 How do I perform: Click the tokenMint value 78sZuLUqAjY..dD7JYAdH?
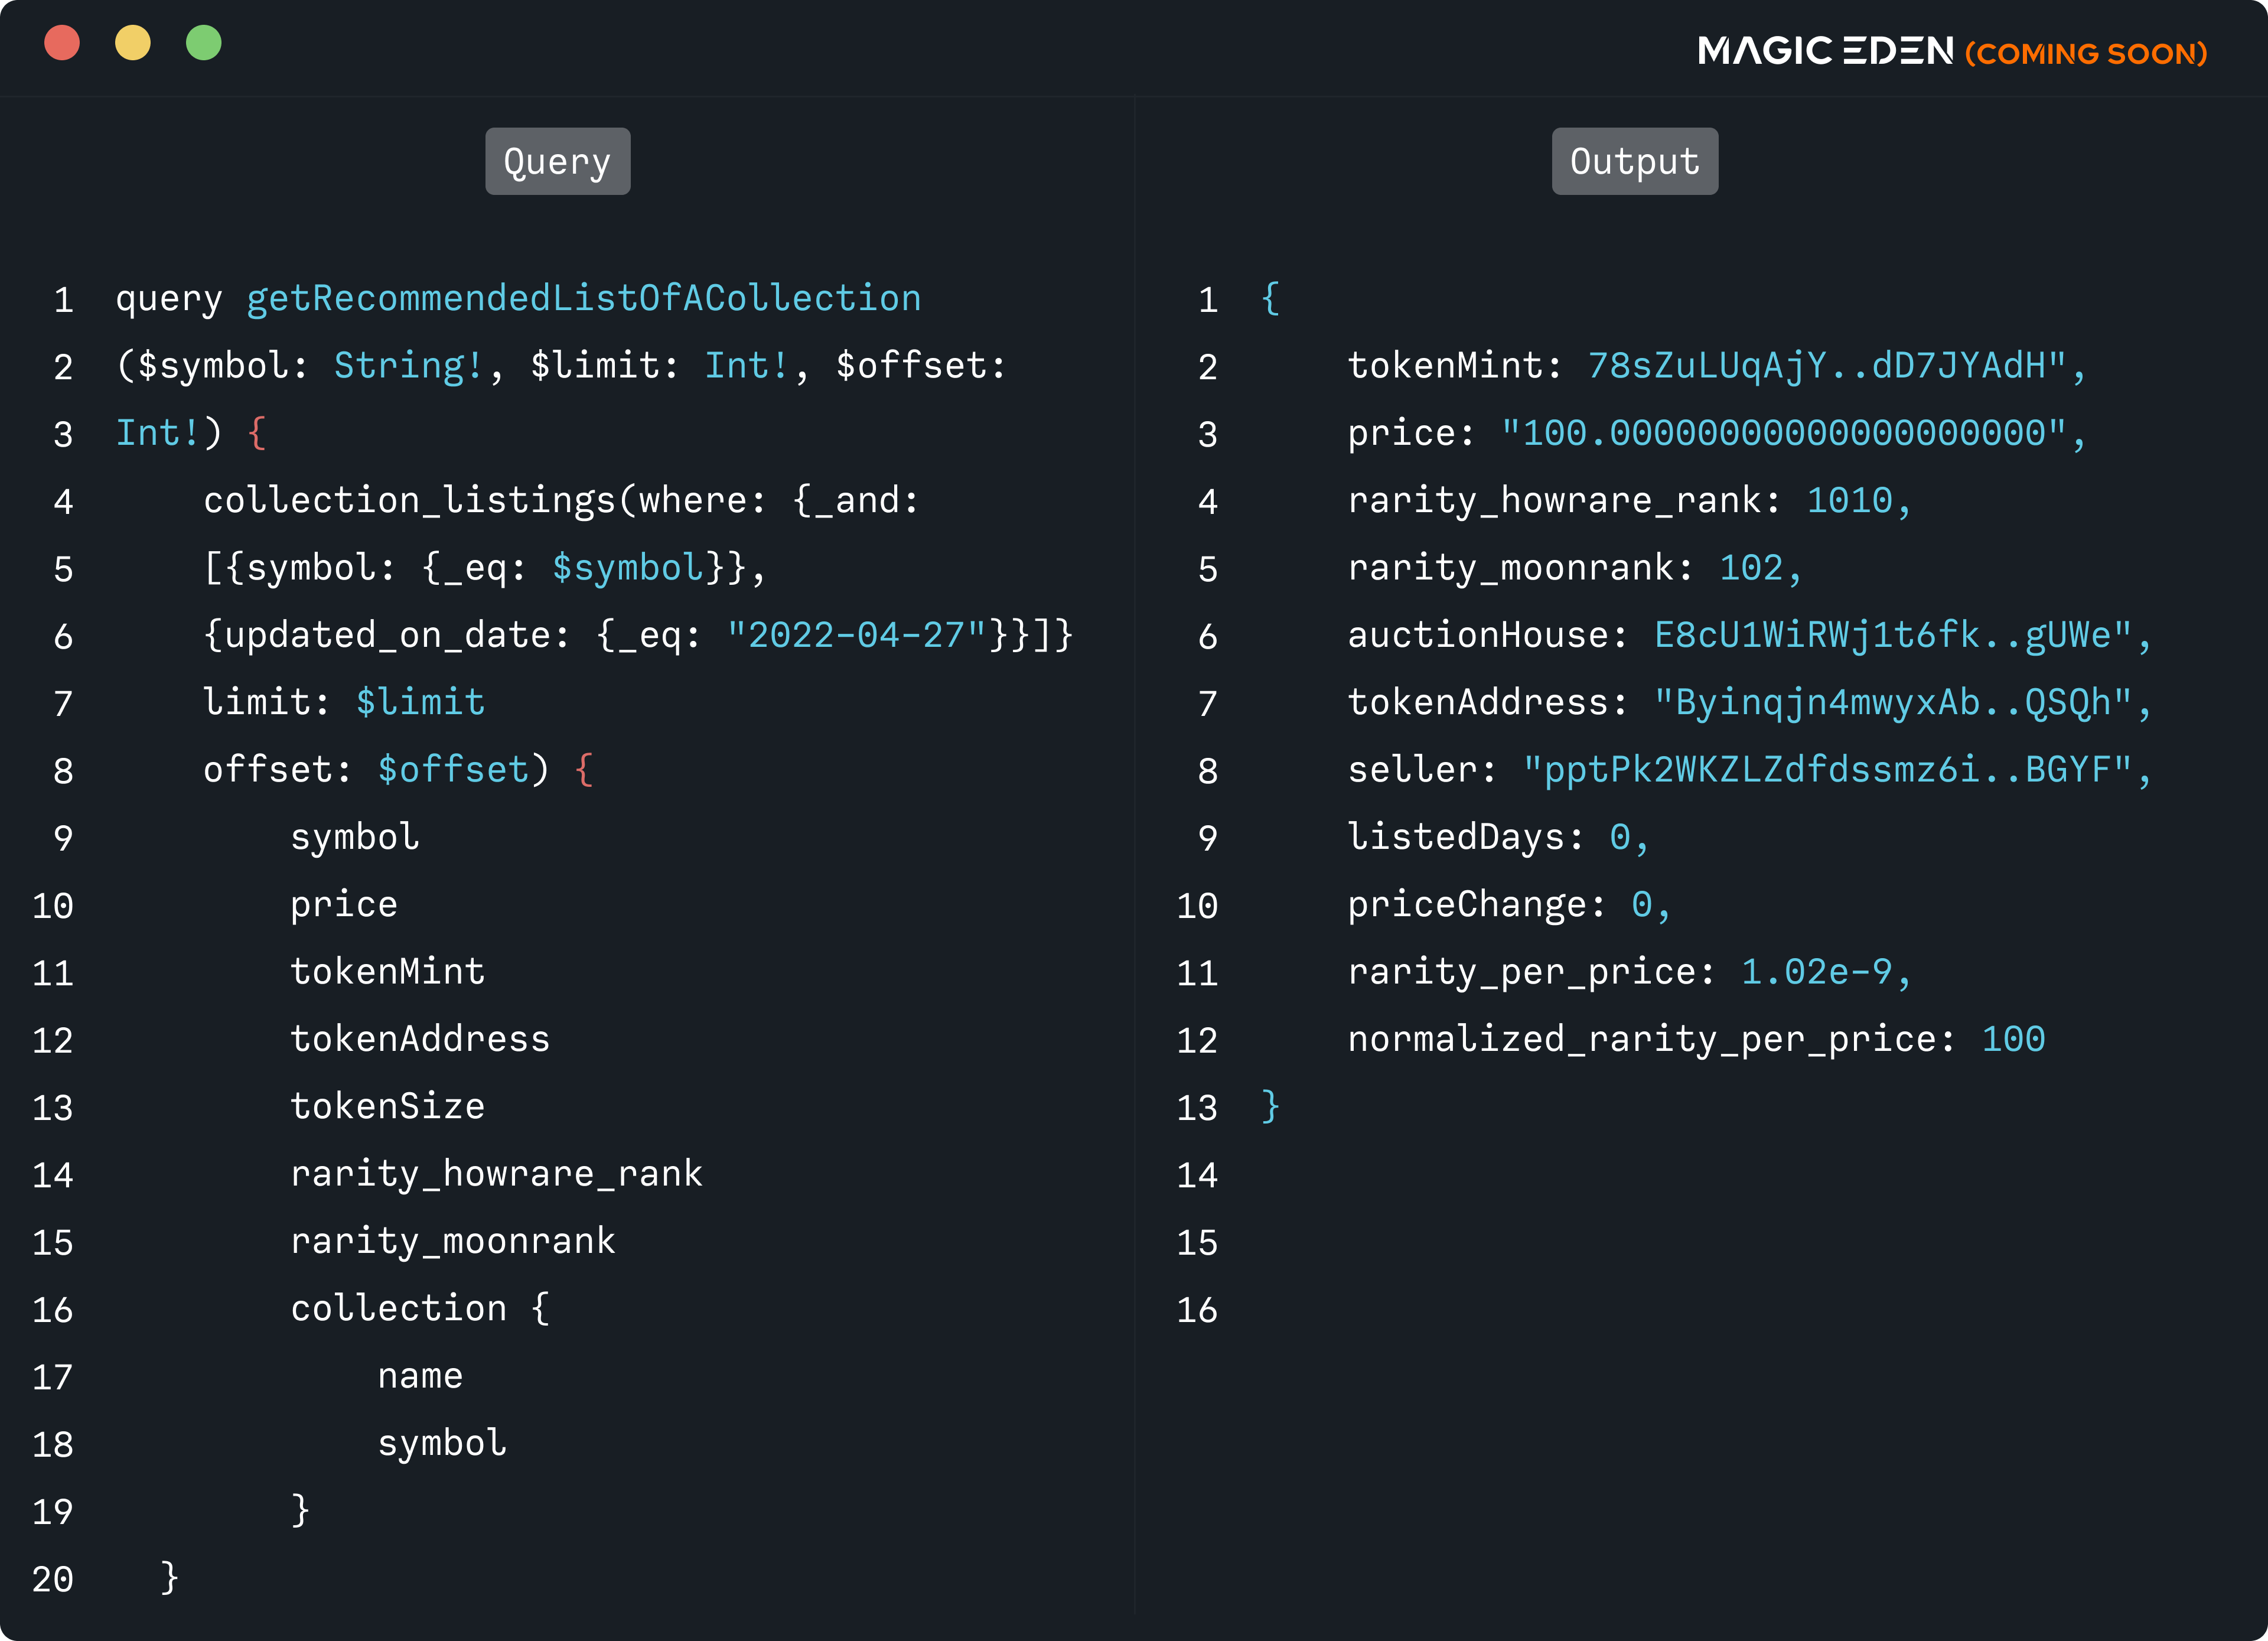[1826, 366]
